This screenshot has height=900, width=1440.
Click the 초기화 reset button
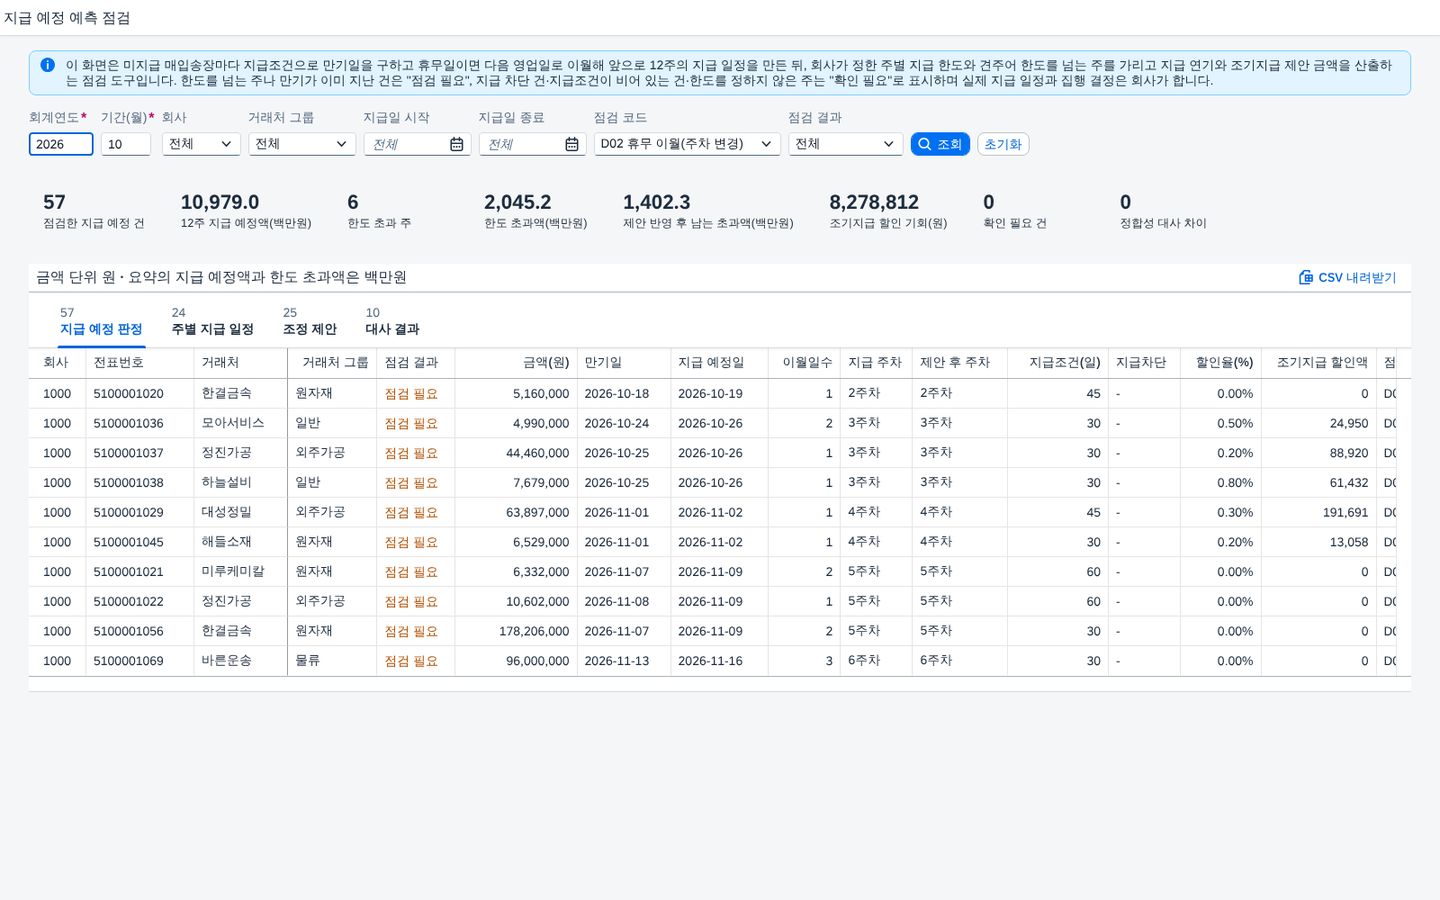click(1003, 144)
